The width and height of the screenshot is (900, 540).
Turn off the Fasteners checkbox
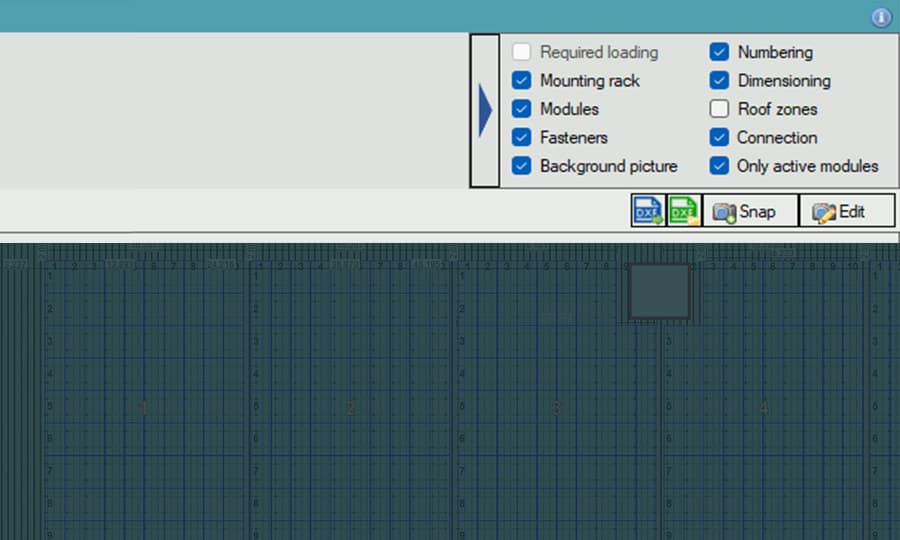521,138
